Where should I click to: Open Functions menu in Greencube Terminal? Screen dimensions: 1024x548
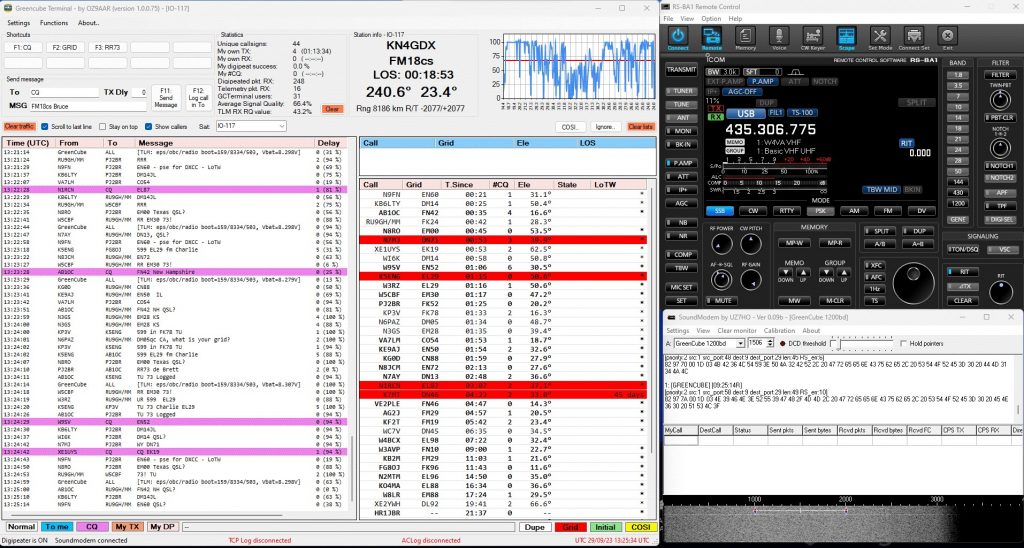click(54, 23)
